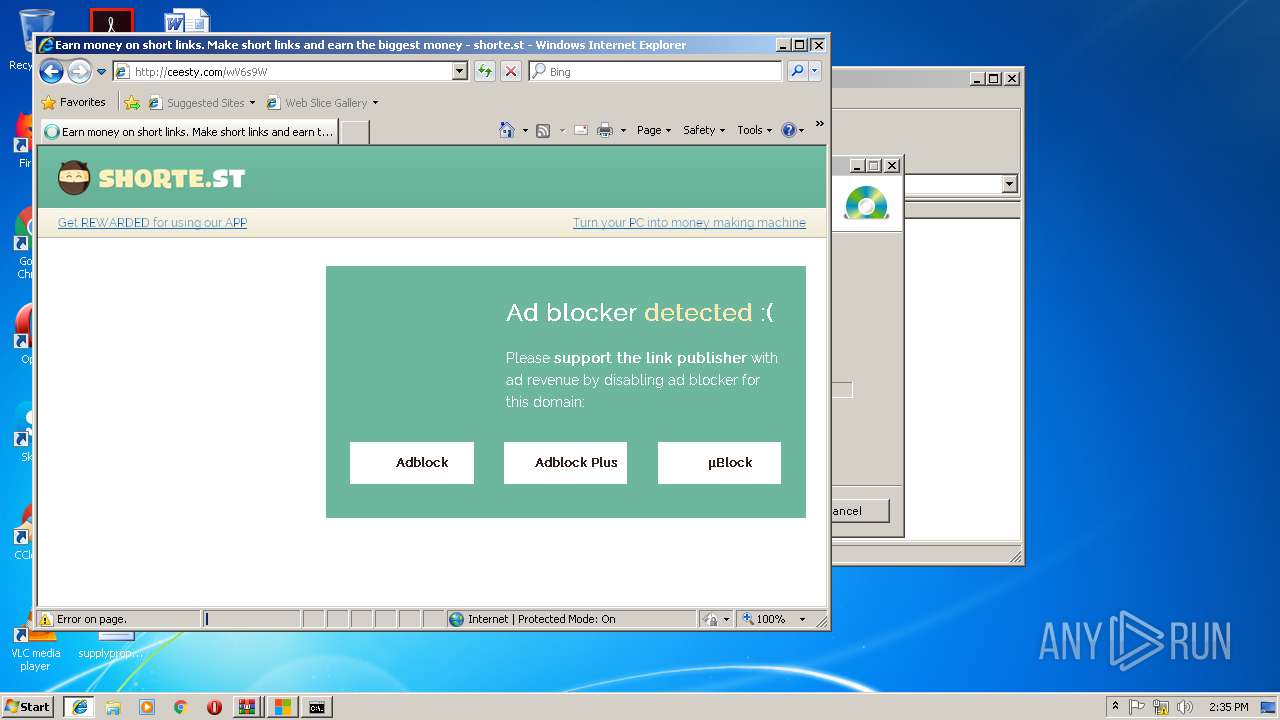Click the WinRAR taskbar icon

[x=246, y=706]
